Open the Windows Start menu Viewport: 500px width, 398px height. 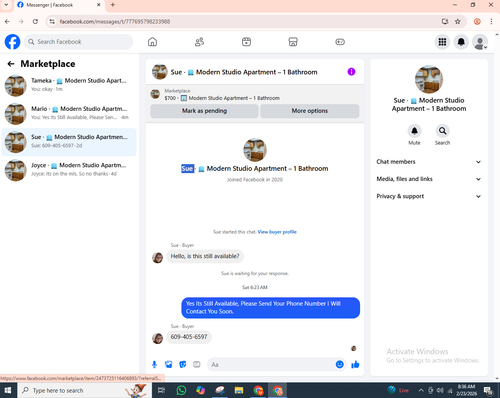7,390
